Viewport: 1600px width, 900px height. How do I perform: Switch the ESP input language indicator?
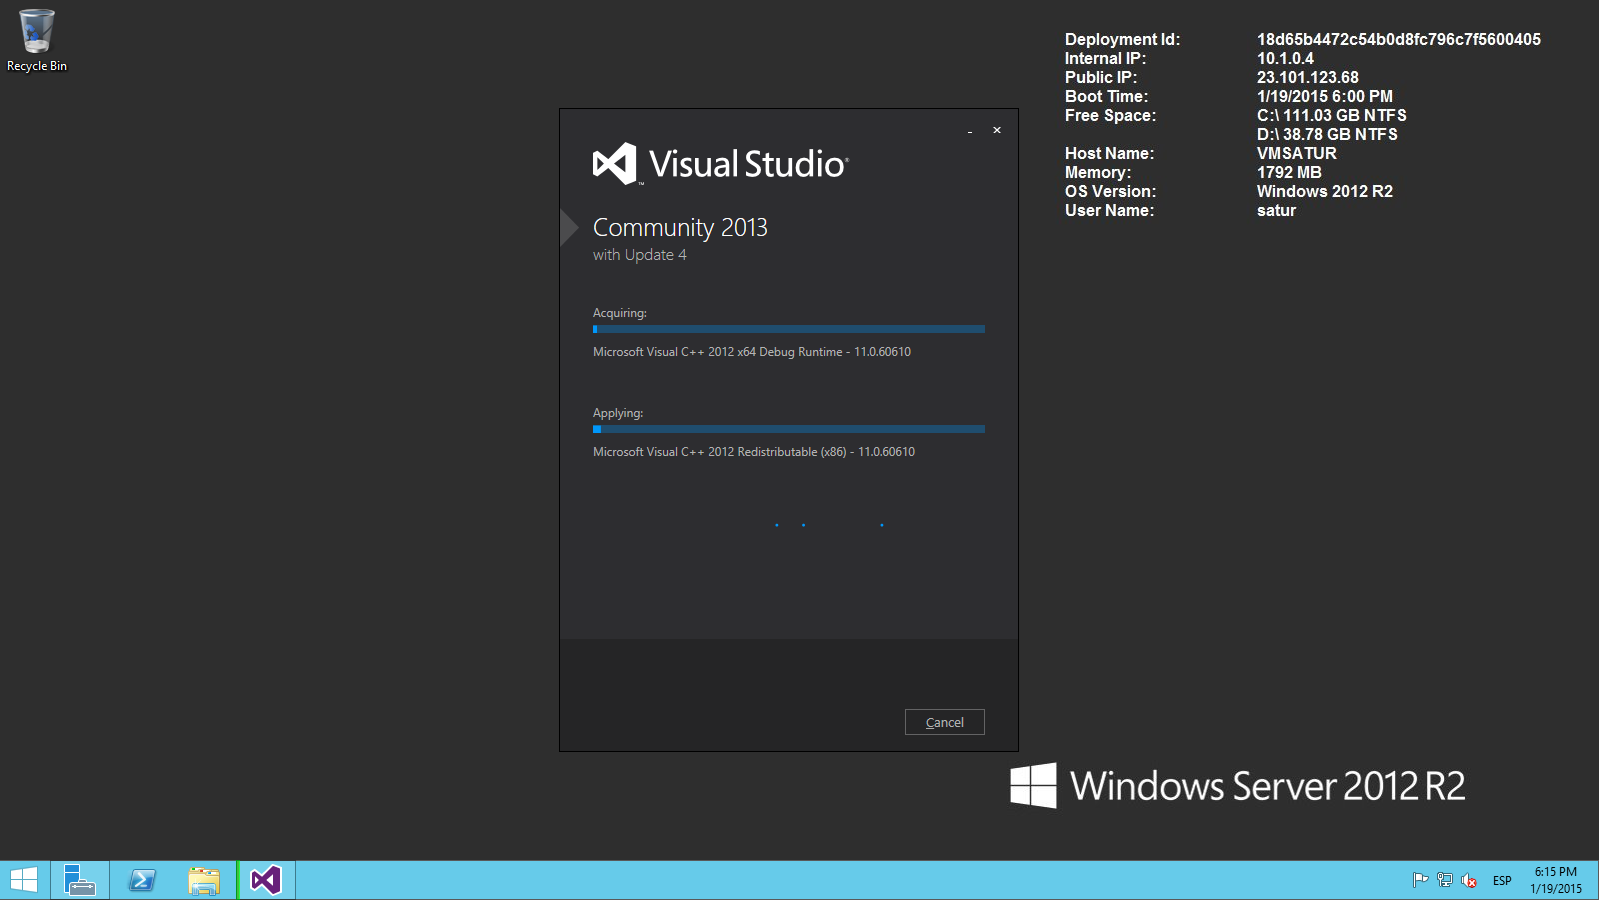click(x=1502, y=881)
